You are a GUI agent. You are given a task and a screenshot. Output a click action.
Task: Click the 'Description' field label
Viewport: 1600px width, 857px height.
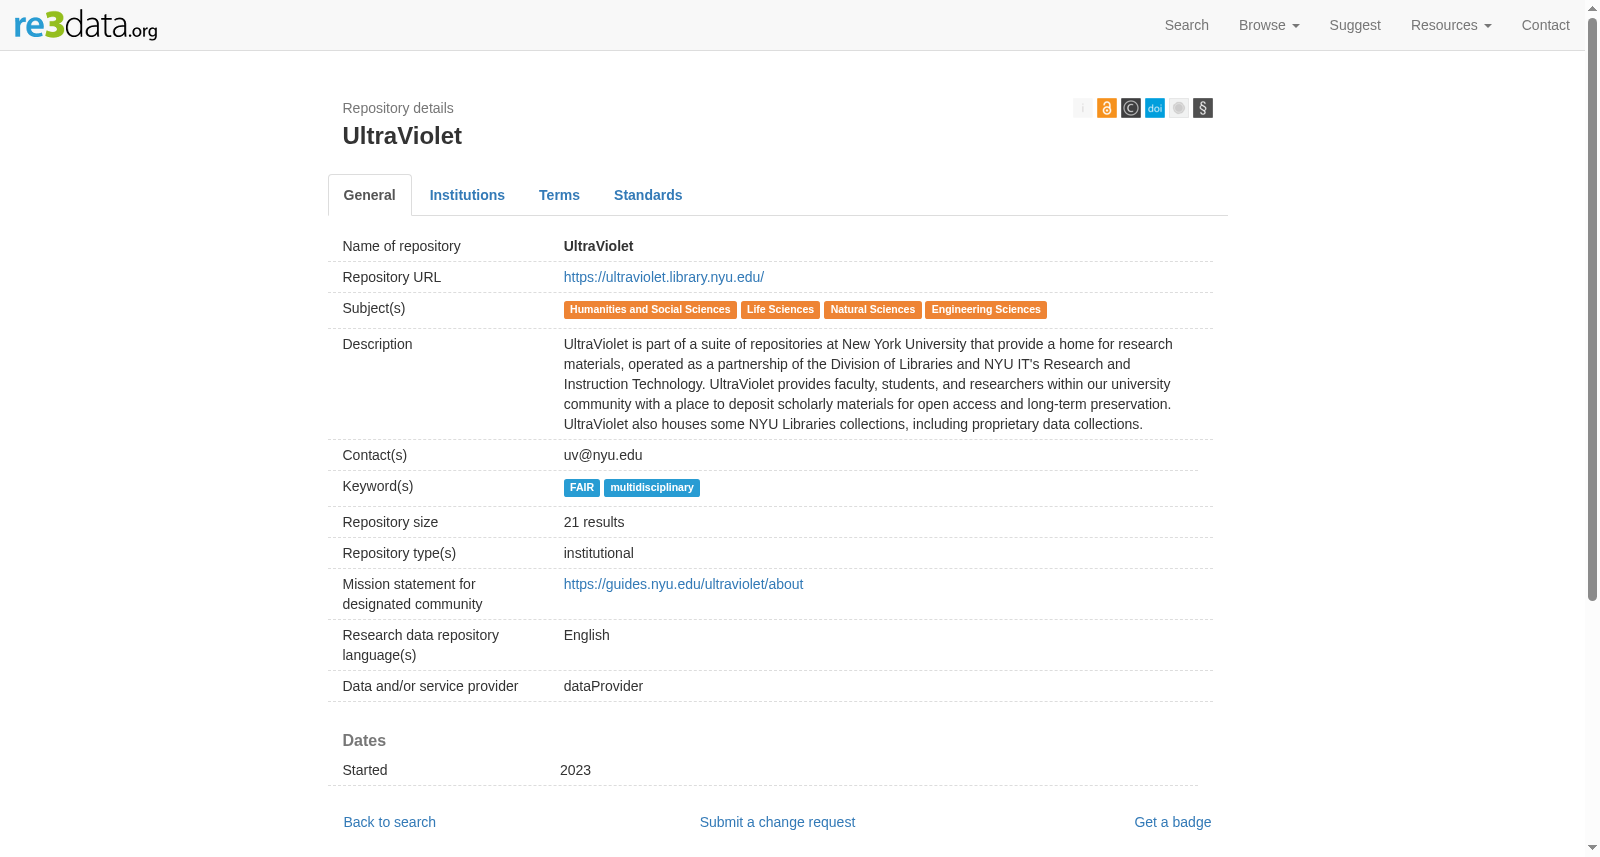click(x=378, y=344)
